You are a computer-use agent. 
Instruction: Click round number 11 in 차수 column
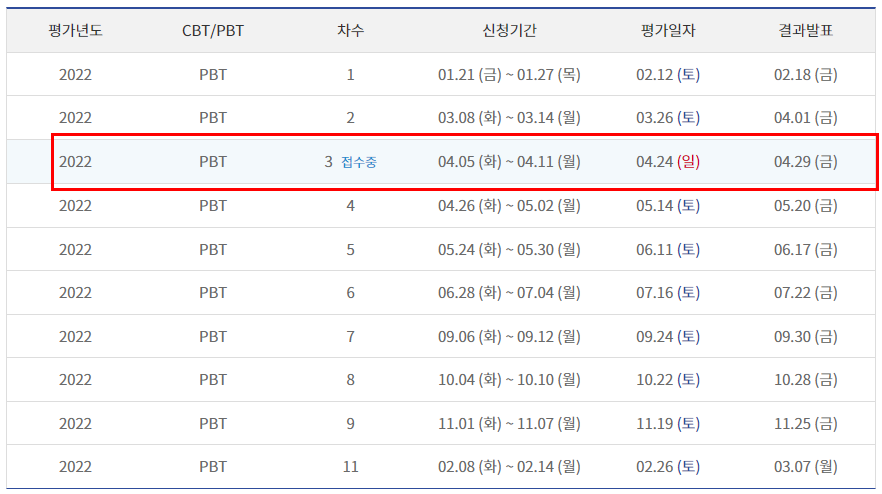(350, 467)
